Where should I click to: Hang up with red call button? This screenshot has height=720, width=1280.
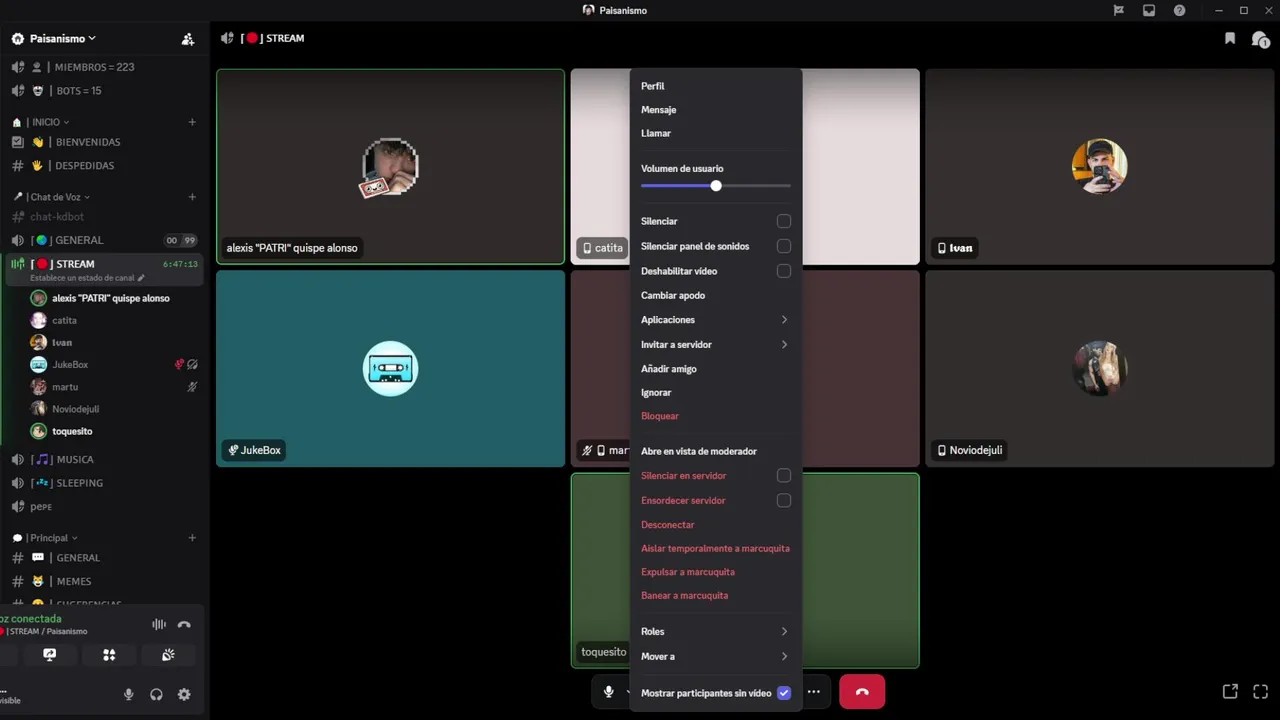(862, 692)
